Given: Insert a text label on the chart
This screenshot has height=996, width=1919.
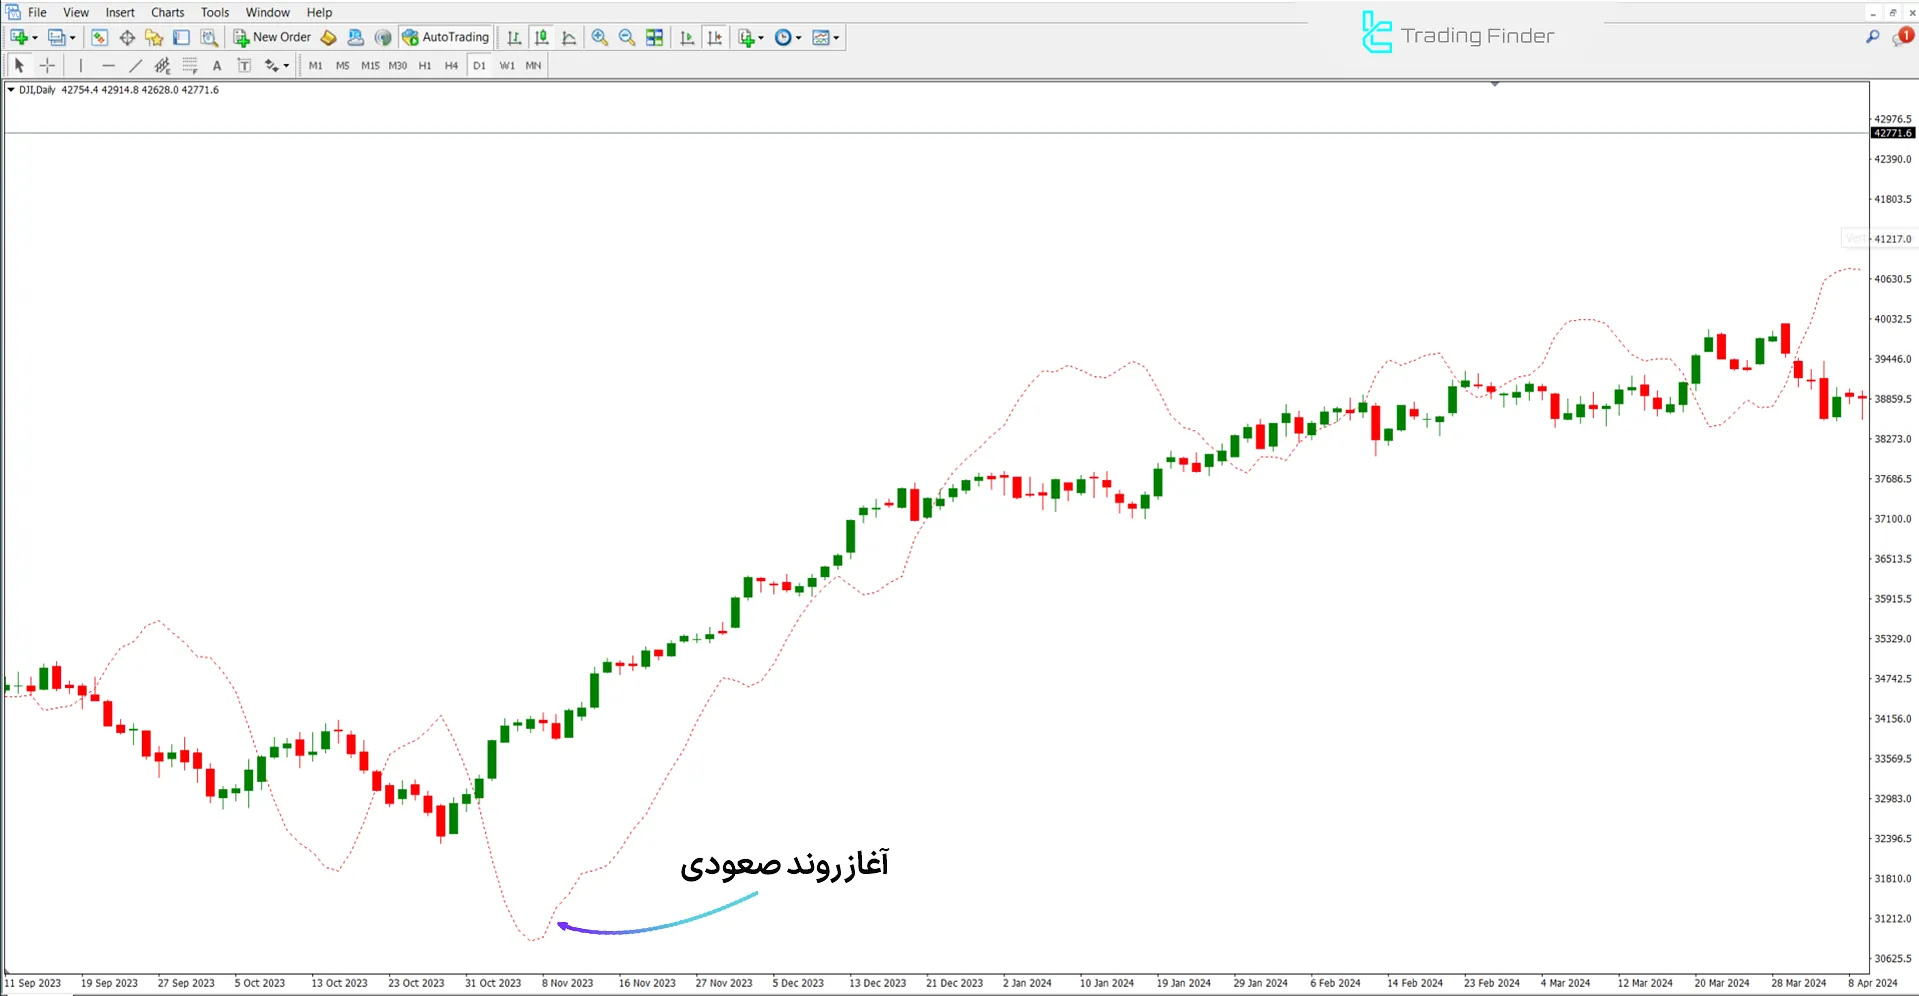Looking at the screenshot, I should 244,65.
